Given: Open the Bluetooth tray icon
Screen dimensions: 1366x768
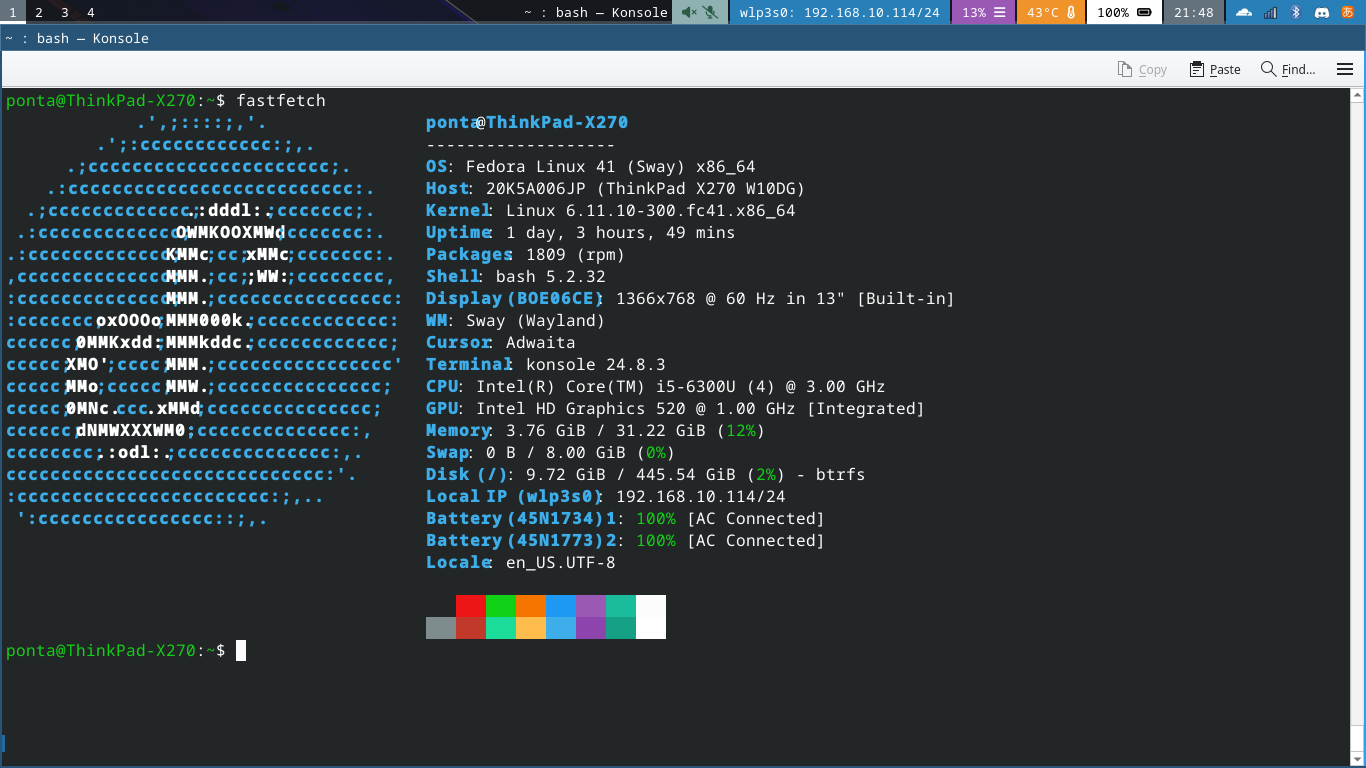Looking at the screenshot, I should [x=1296, y=12].
